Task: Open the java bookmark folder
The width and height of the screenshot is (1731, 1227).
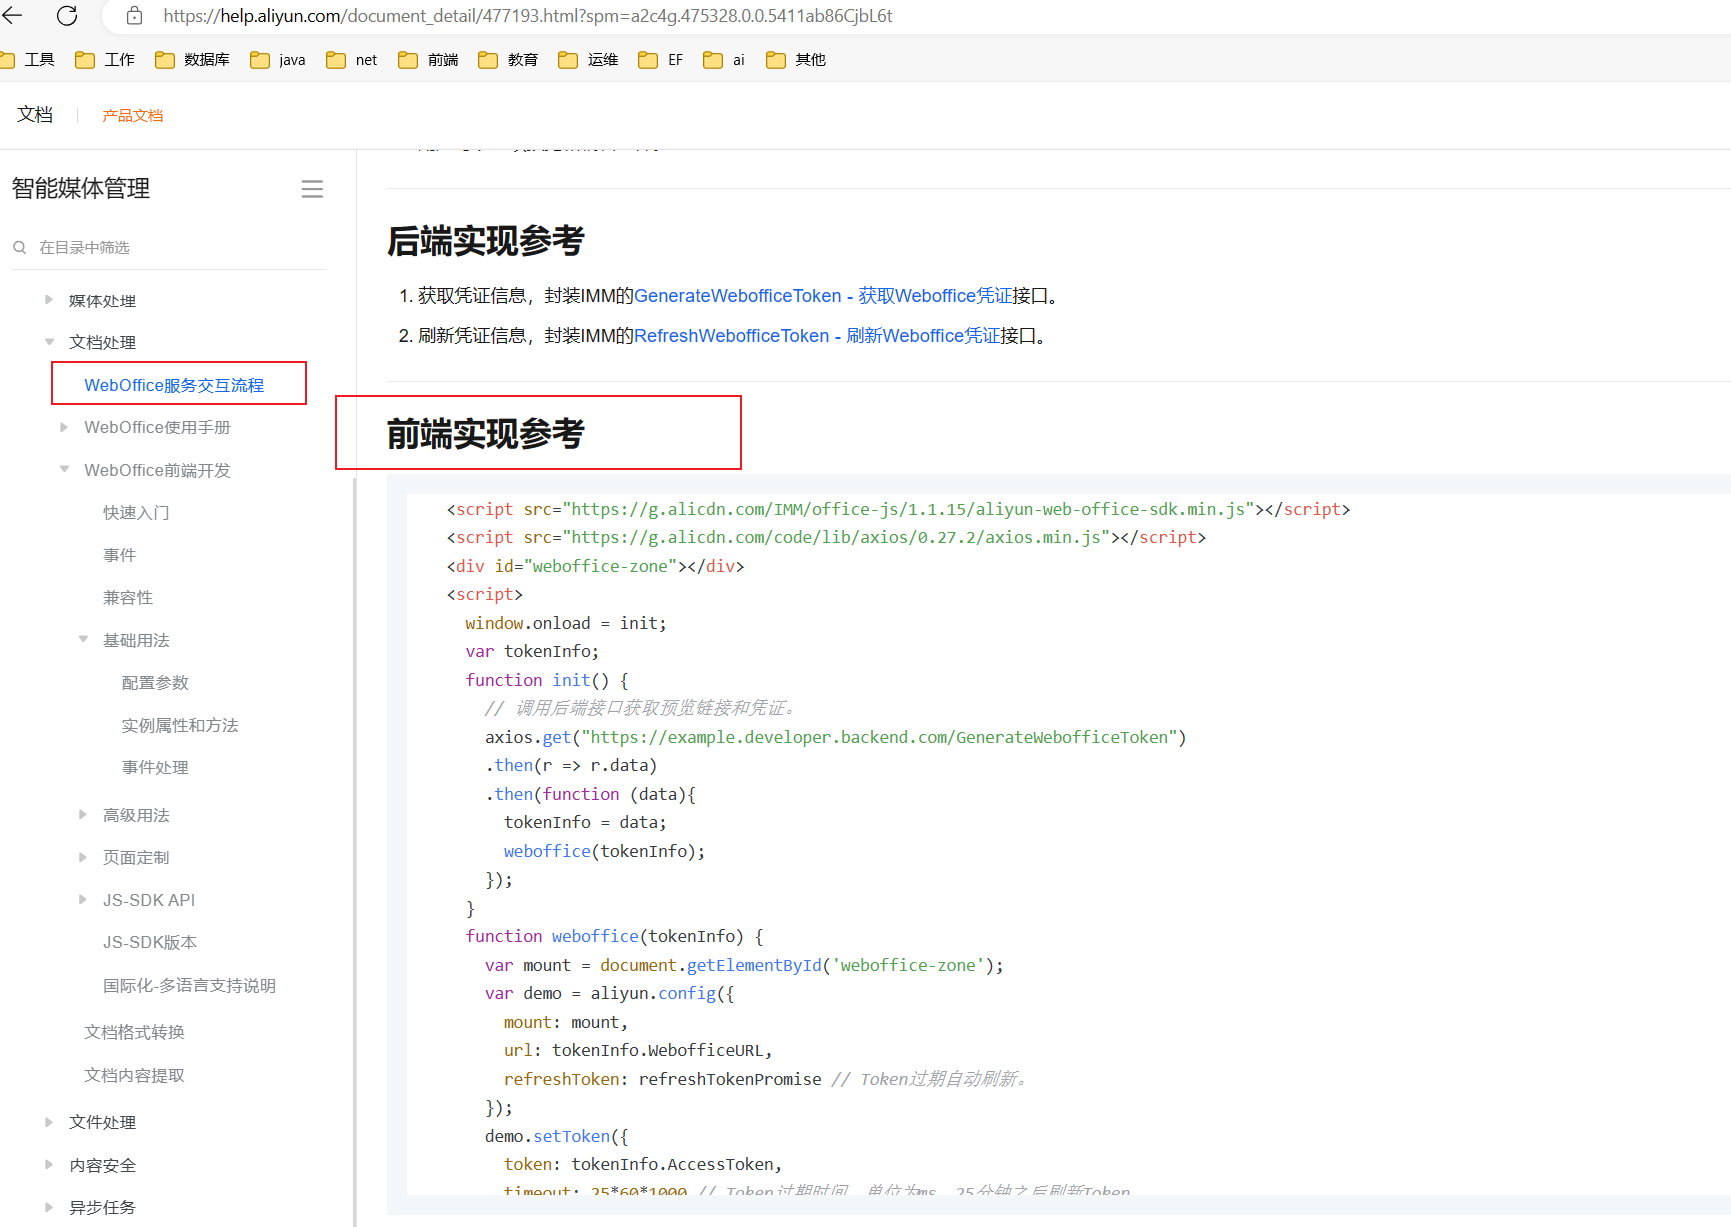Action: 278,60
